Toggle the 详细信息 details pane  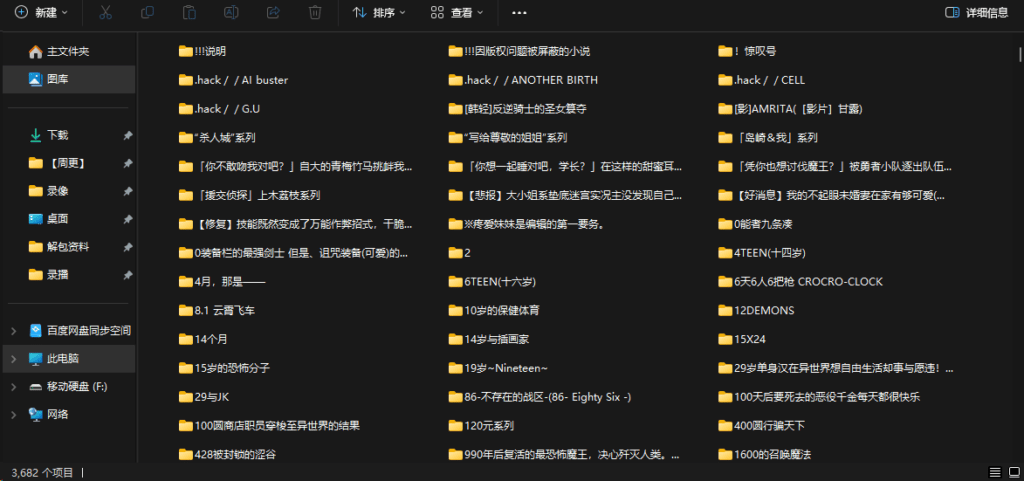pos(976,13)
